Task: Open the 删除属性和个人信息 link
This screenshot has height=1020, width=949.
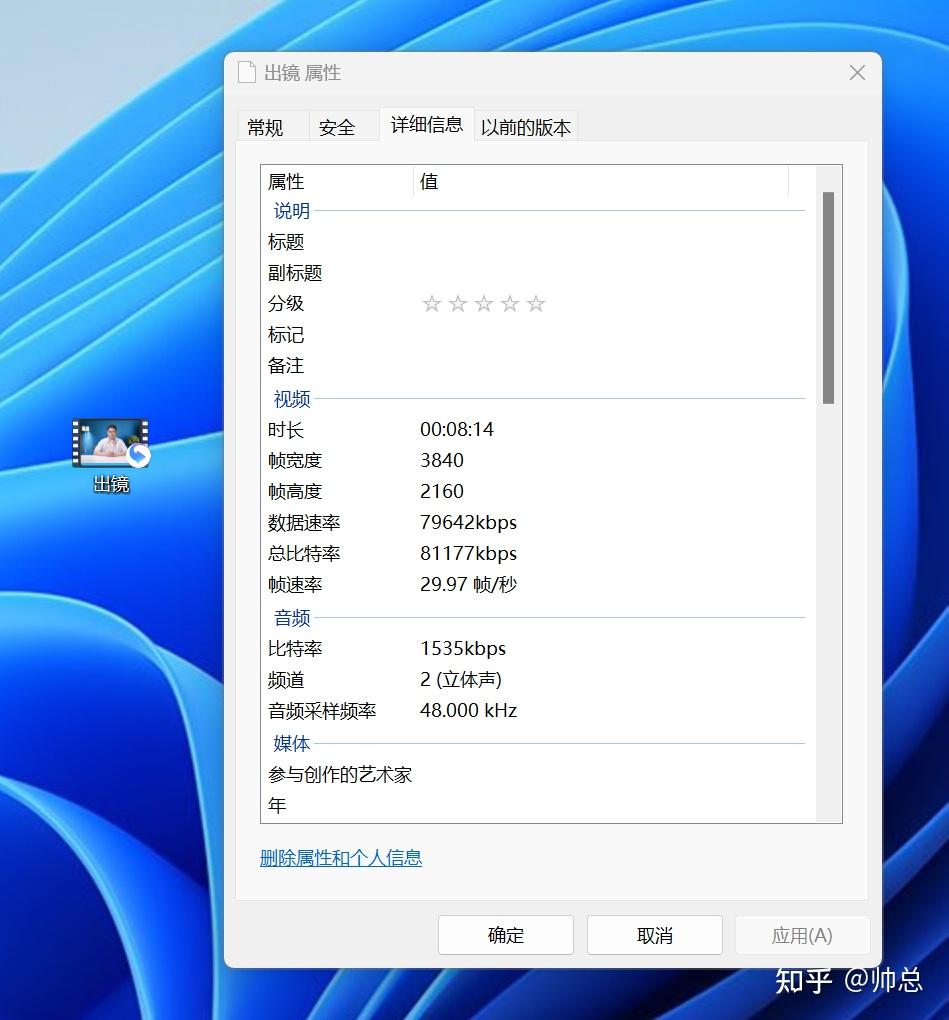Action: (342, 858)
